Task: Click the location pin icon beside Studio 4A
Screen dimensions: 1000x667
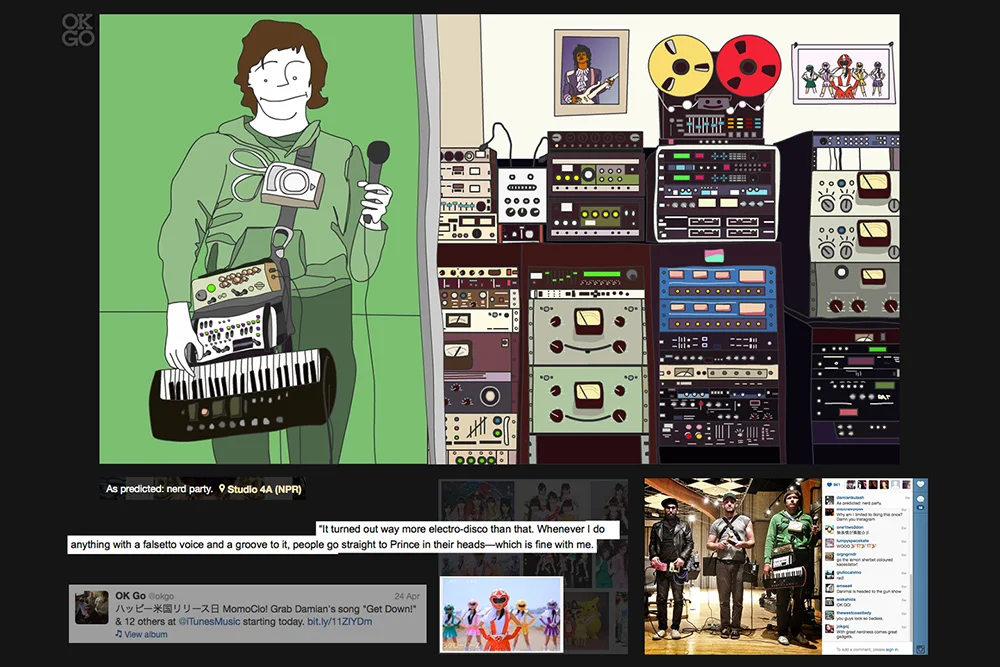Action: pos(222,488)
